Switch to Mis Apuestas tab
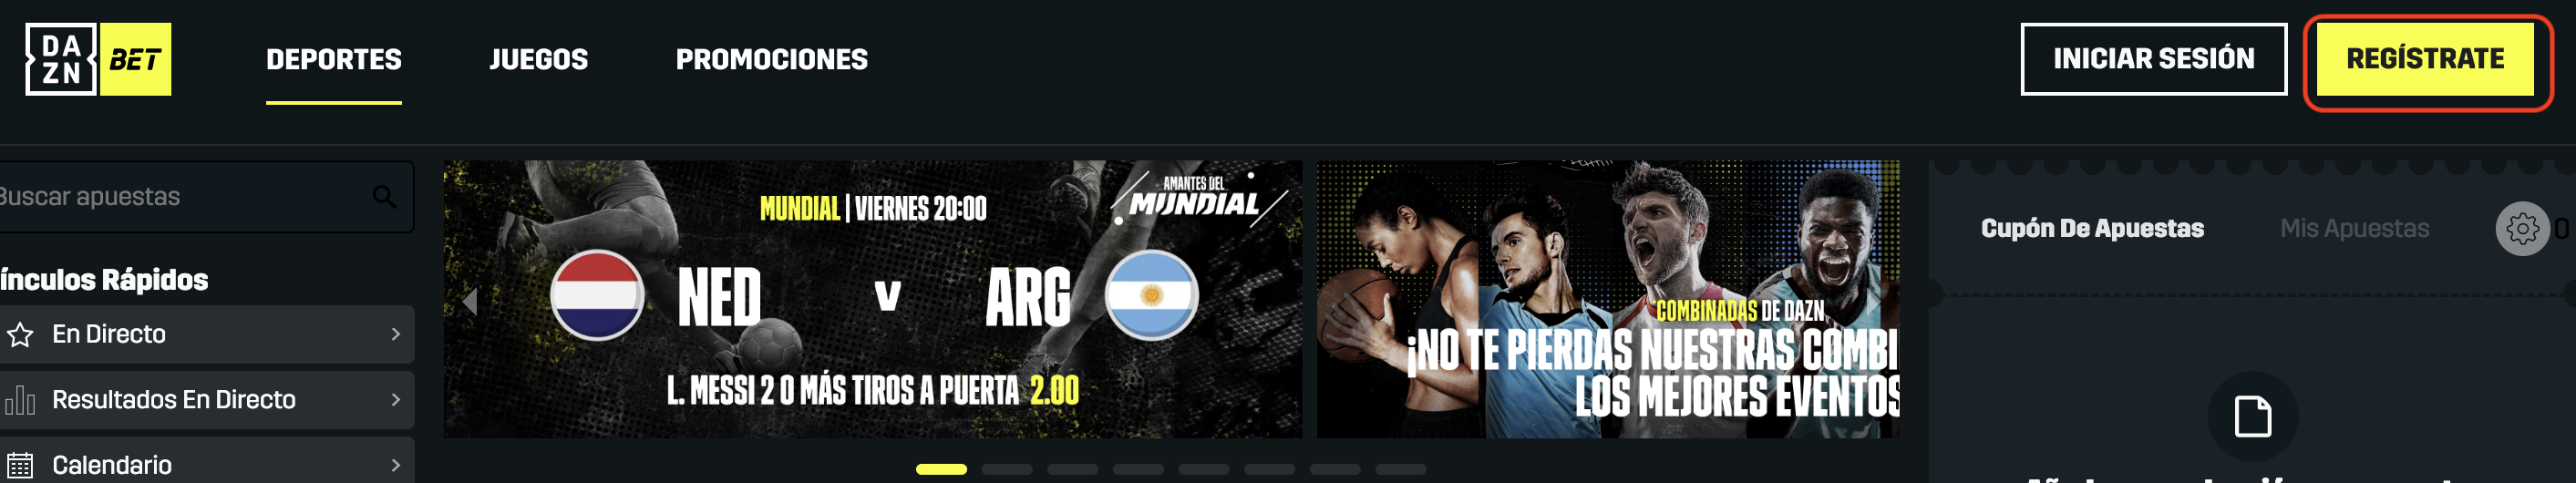 2354,229
